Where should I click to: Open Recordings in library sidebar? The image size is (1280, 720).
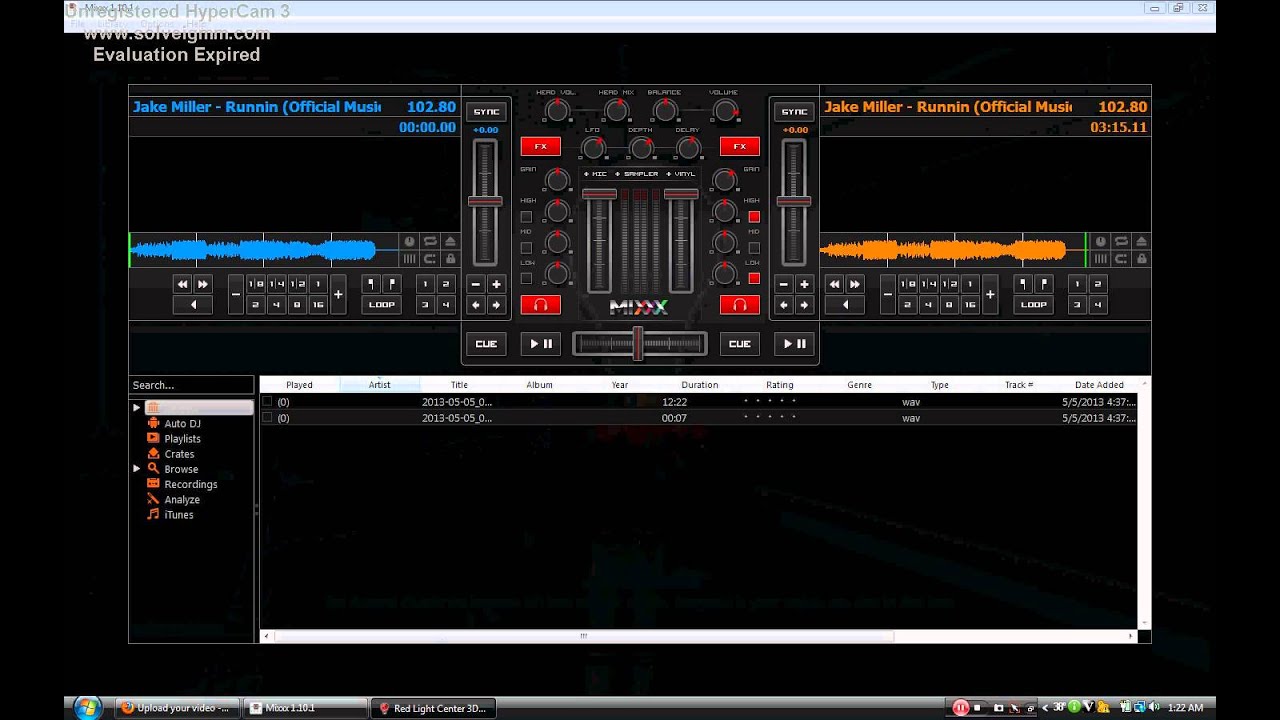pyautogui.click(x=191, y=484)
